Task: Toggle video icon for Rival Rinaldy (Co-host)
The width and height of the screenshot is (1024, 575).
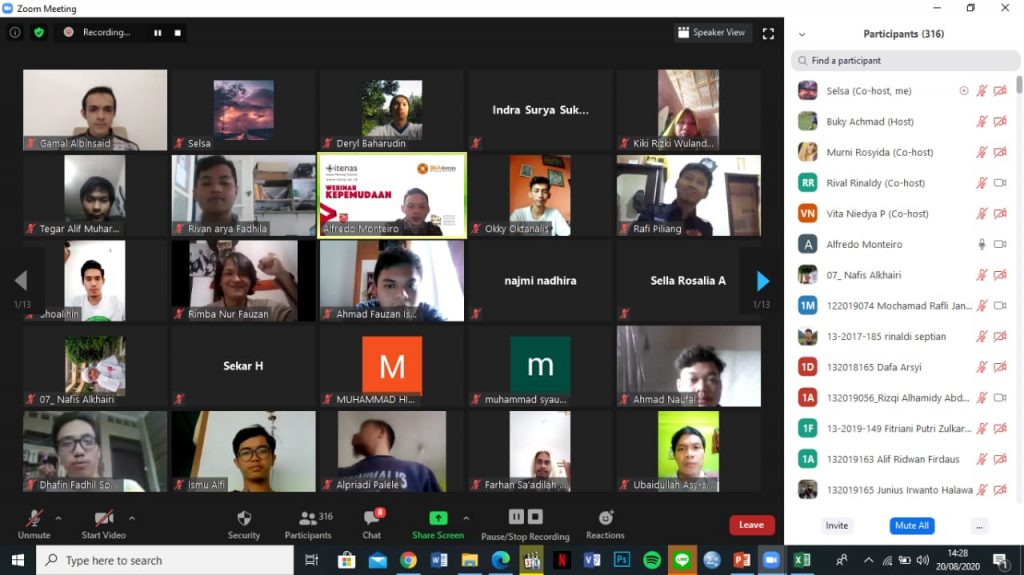Action: pyautogui.click(x=1000, y=183)
